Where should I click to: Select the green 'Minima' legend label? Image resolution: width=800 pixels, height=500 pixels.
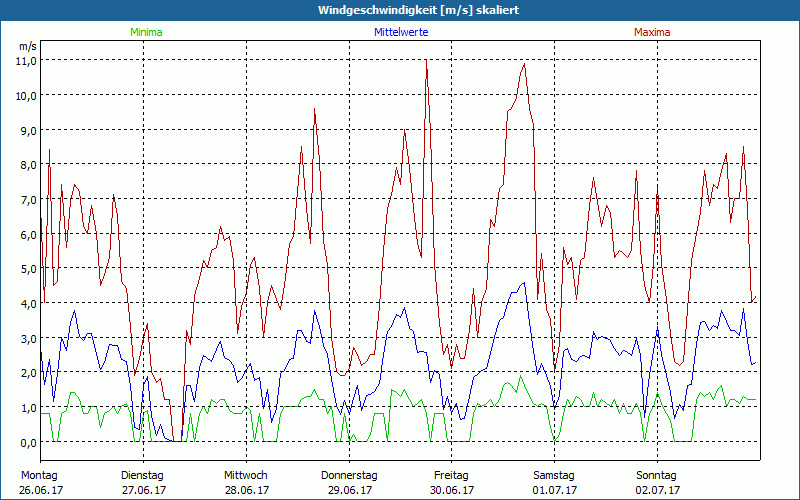146,32
